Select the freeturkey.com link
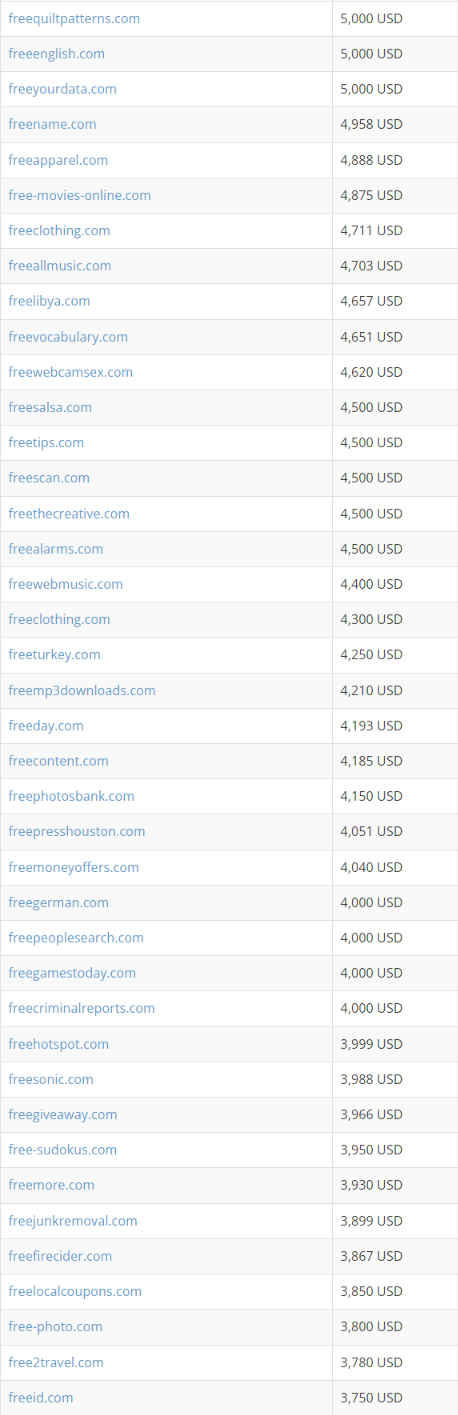 click(54, 654)
